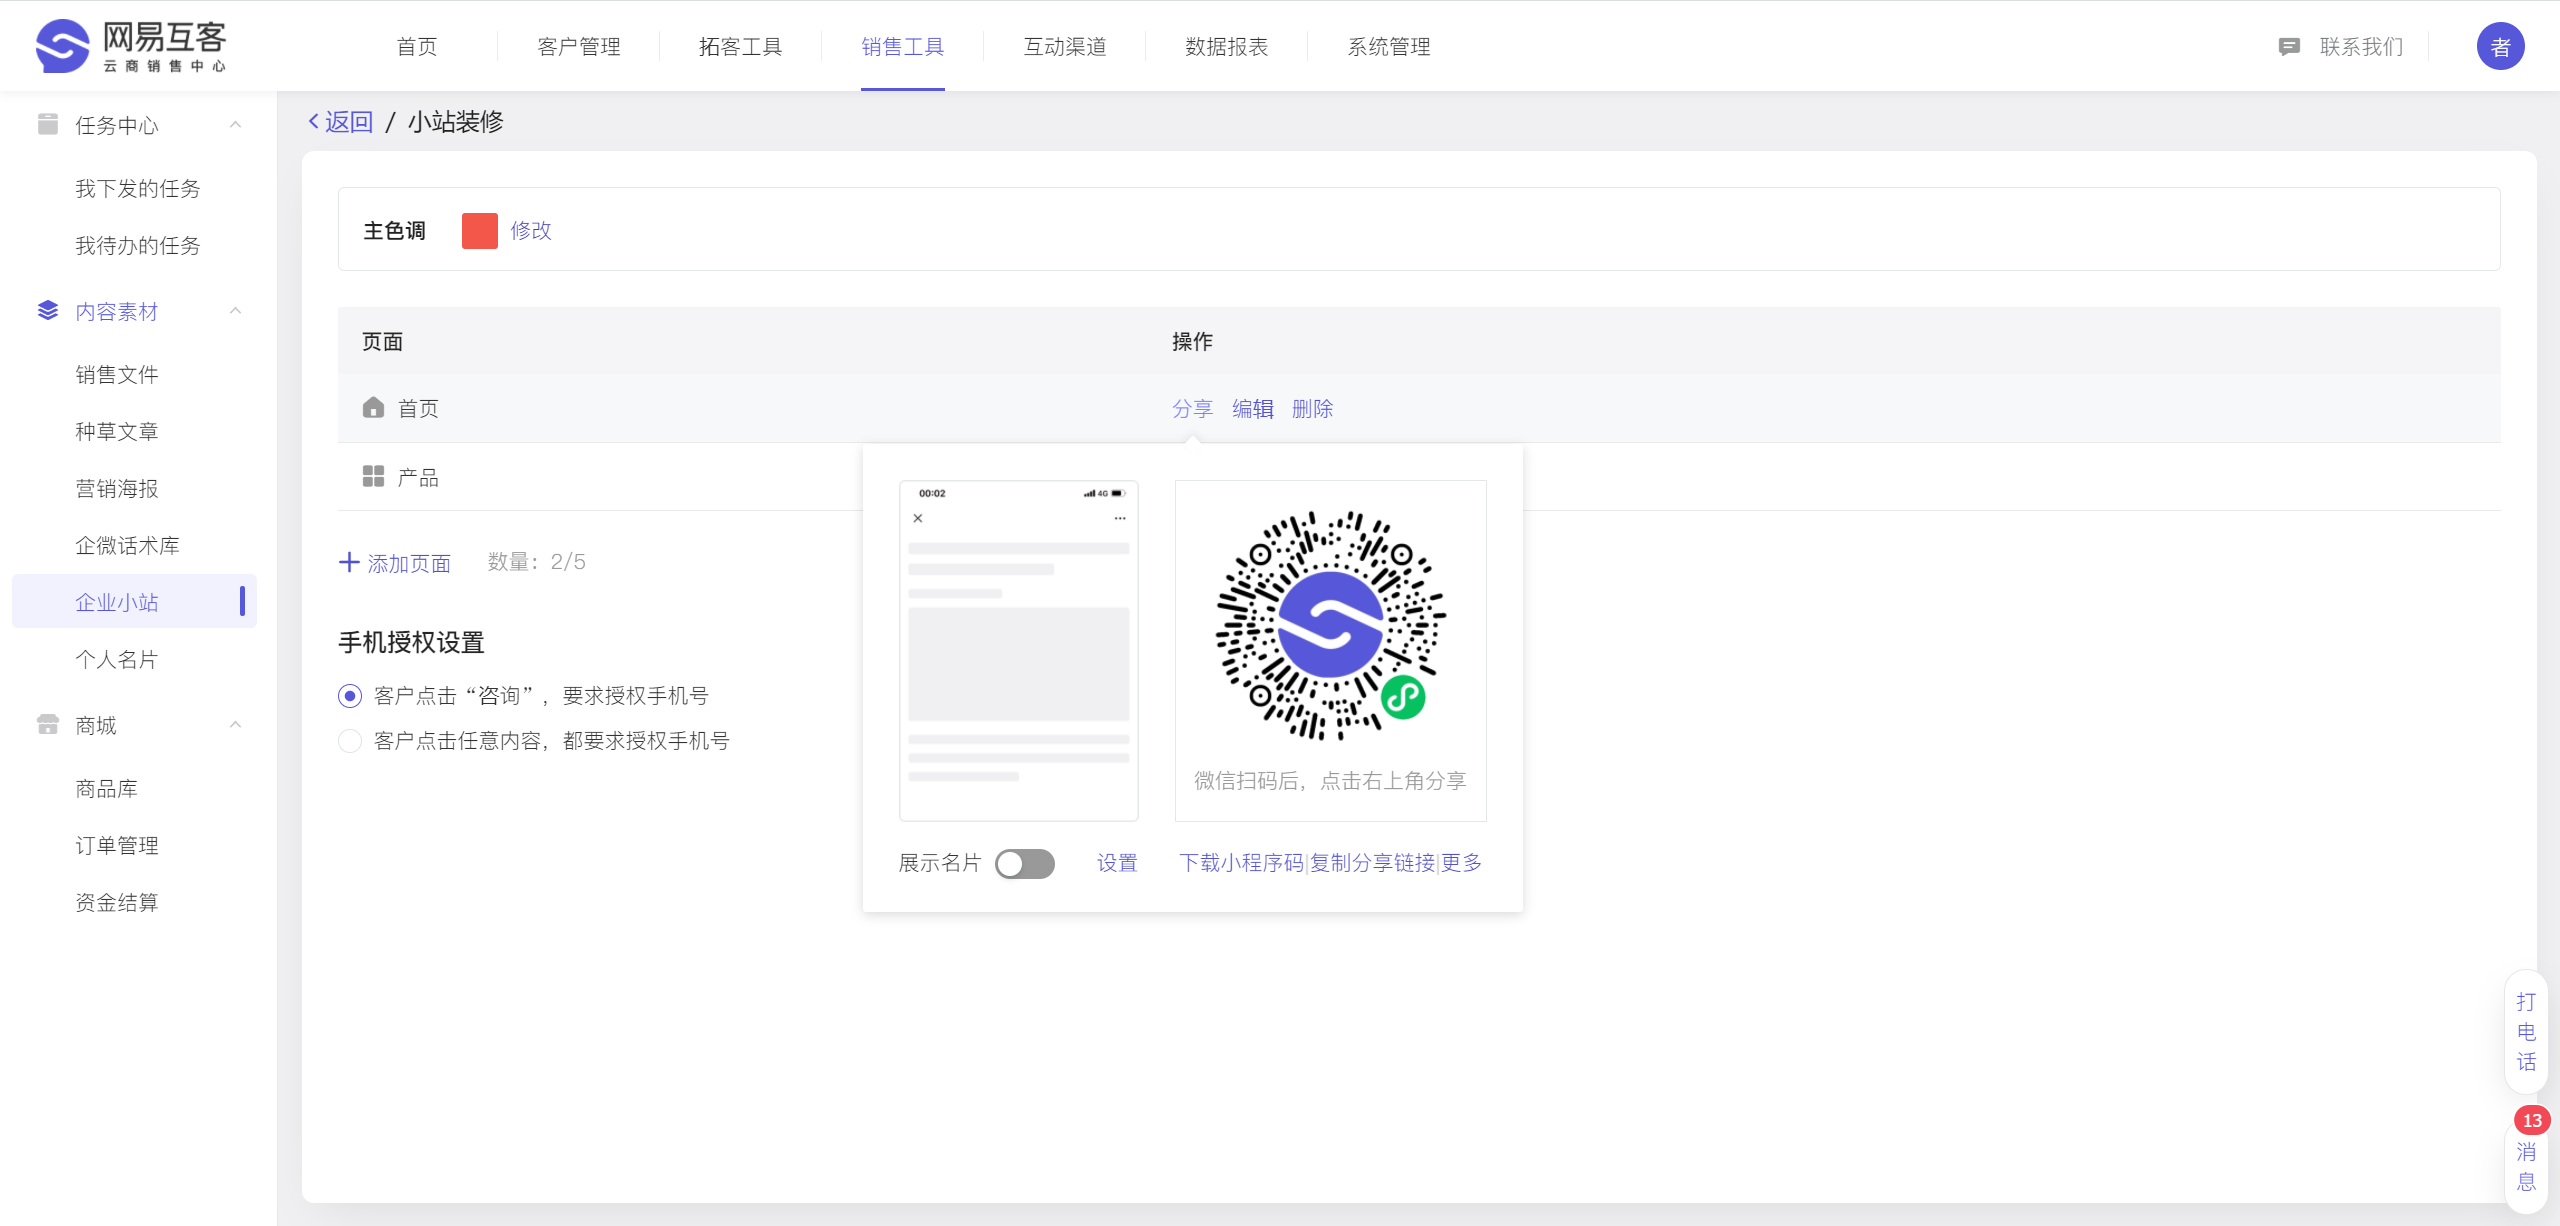
Task: Collapse the 内容素材 section chevron
Action: click(x=236, y=310)
